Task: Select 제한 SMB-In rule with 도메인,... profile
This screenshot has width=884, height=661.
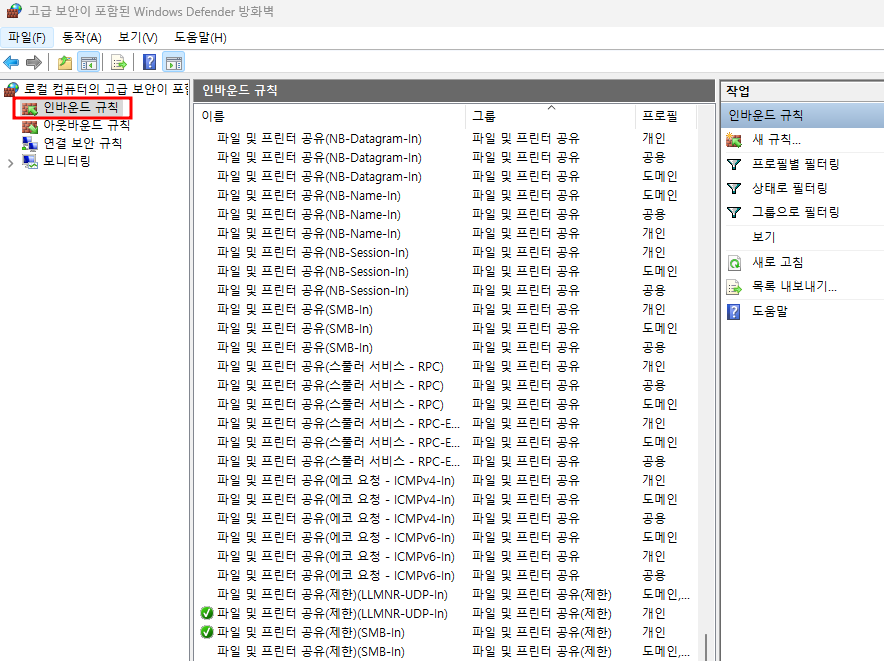Action: click(x=447, y=651)
